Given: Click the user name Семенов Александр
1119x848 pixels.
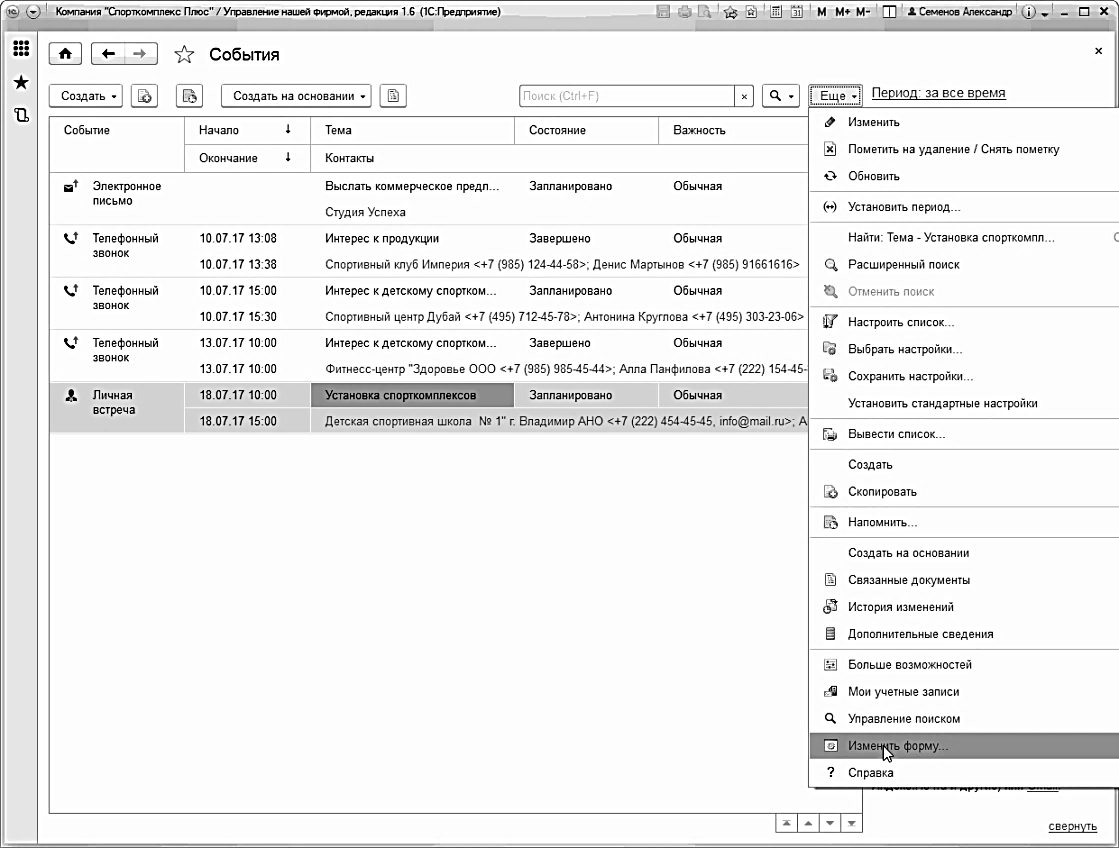Looking at the screenshot, I should pyautogui.click(x=960, y=11).
